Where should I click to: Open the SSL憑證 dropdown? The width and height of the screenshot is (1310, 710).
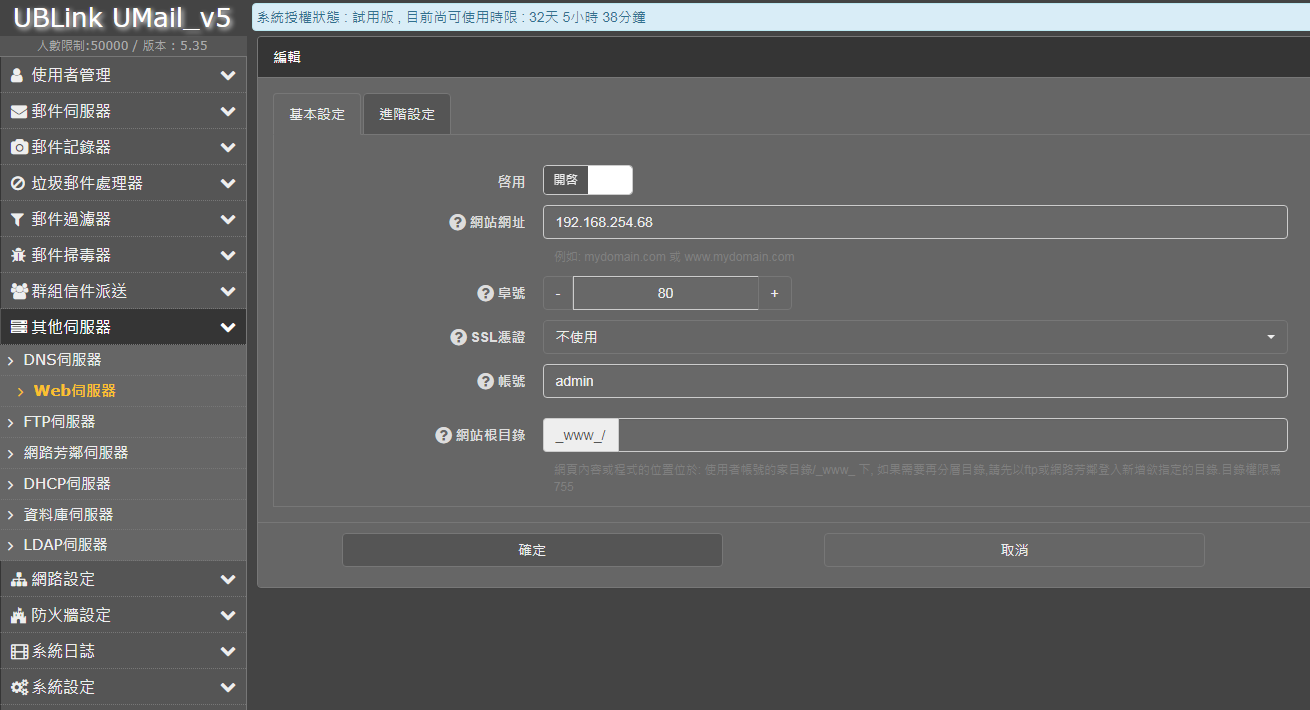(914, 337)
